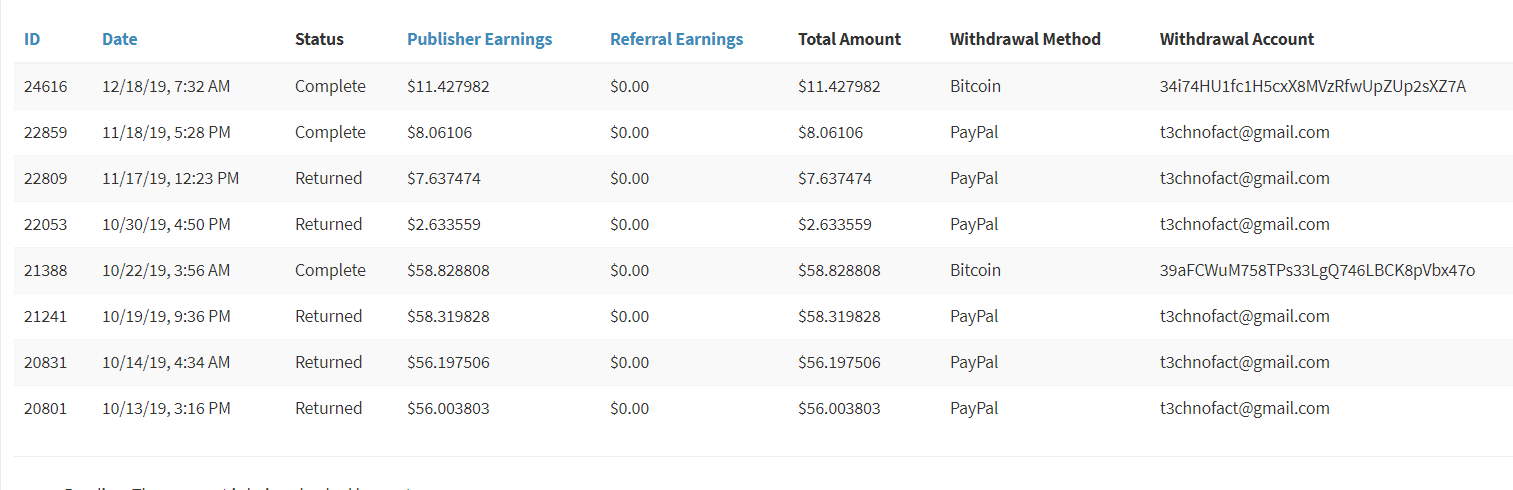Screen dimensions: 1513x490
Task: Select withdrawal ID 24616
Action: [46, 87]
